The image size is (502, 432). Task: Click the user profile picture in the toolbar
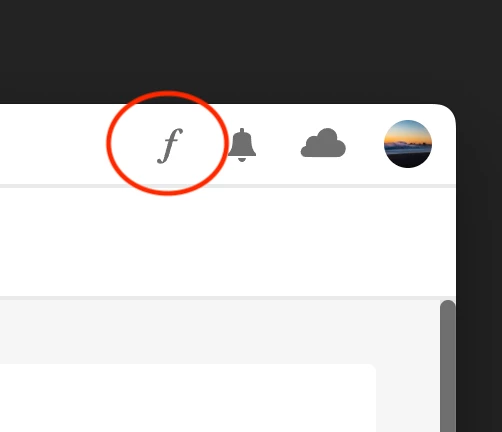[x=408, y=144]
